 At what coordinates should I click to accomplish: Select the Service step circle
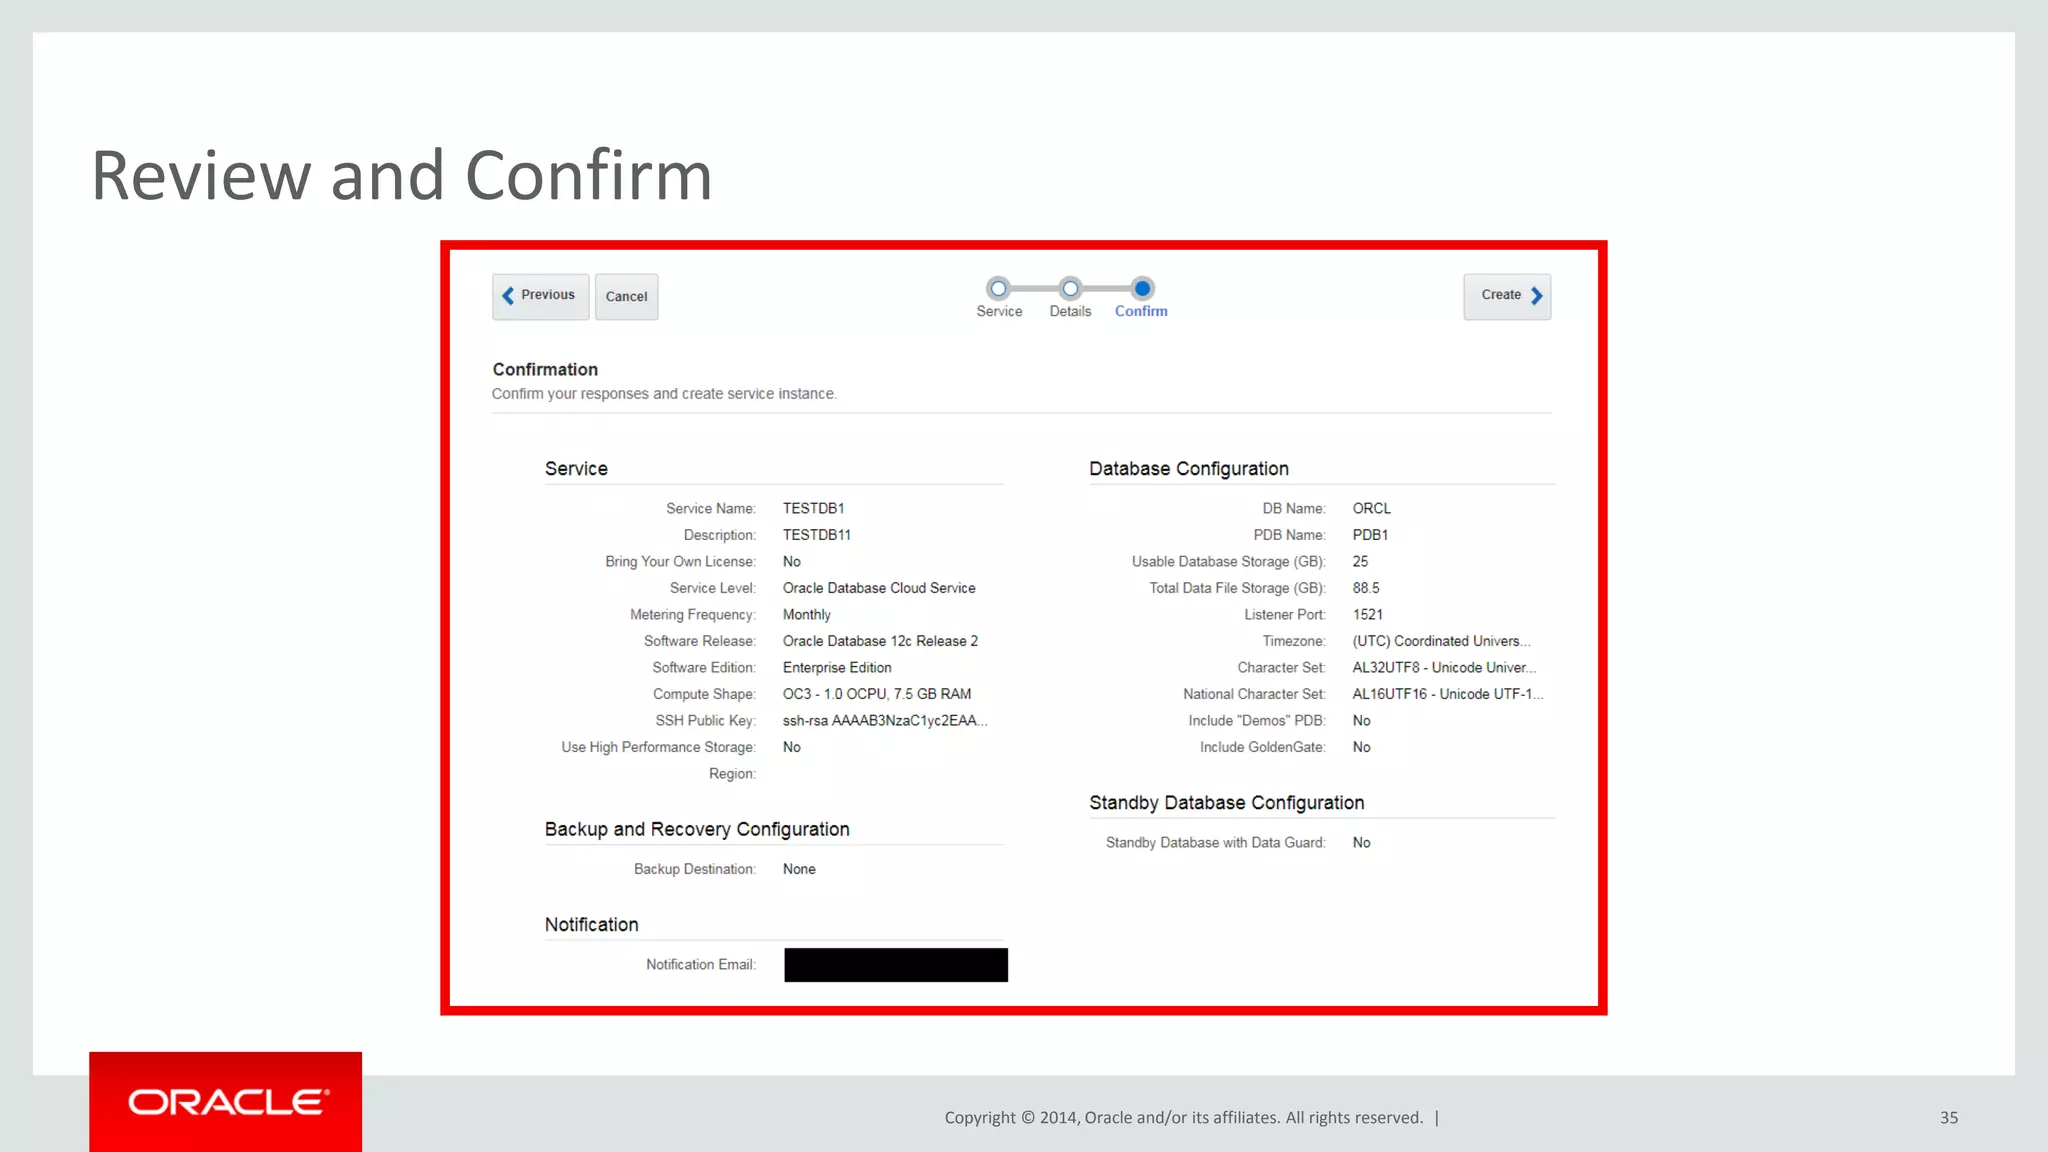(998, 289)
